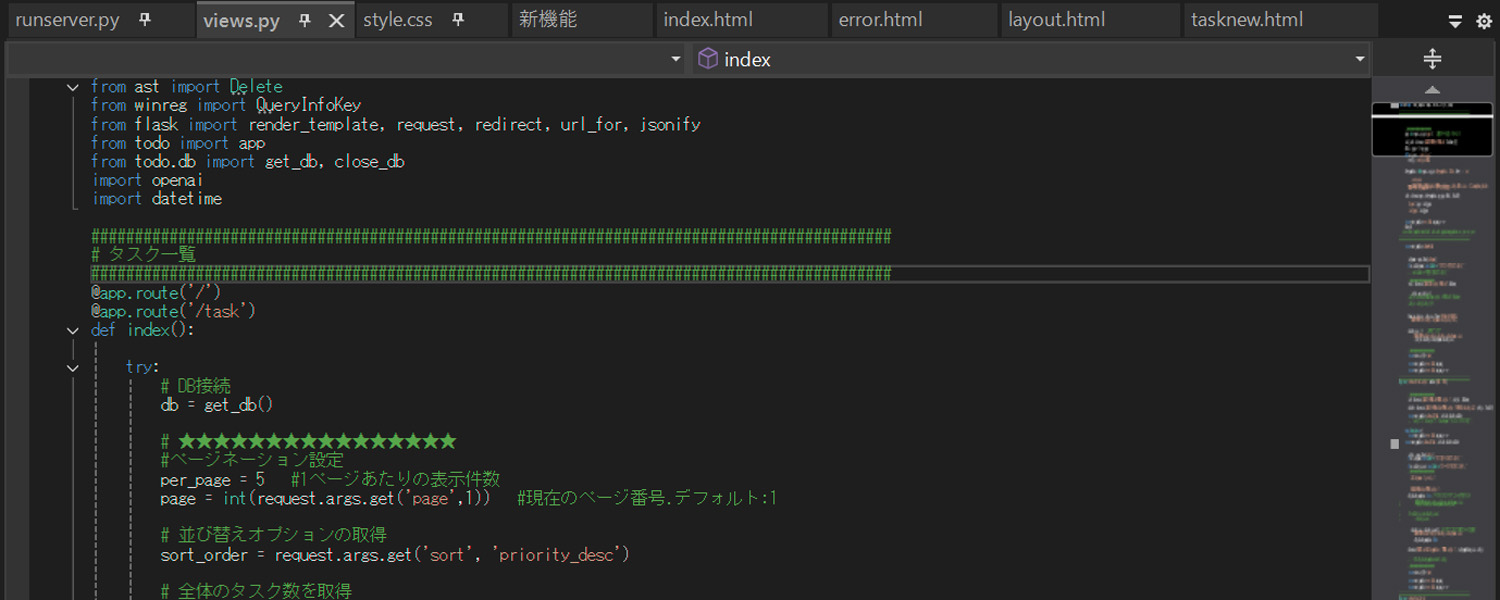Click the editor split window icon

click(x=1432, y=59)
